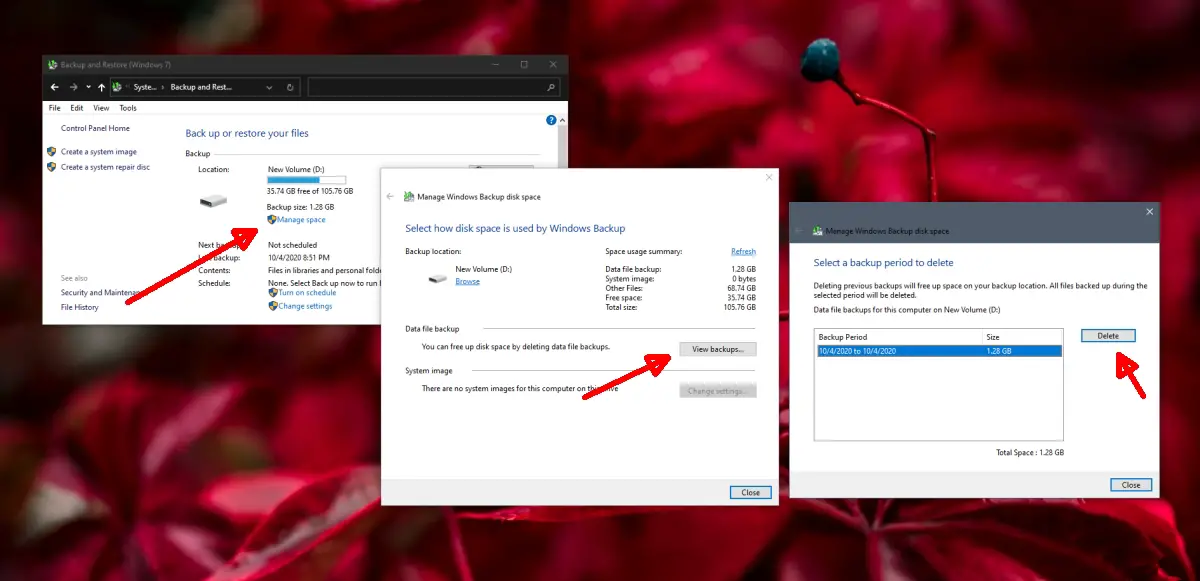Click X on middle Manage Windows Backup dialog

(x=769, y=177)
